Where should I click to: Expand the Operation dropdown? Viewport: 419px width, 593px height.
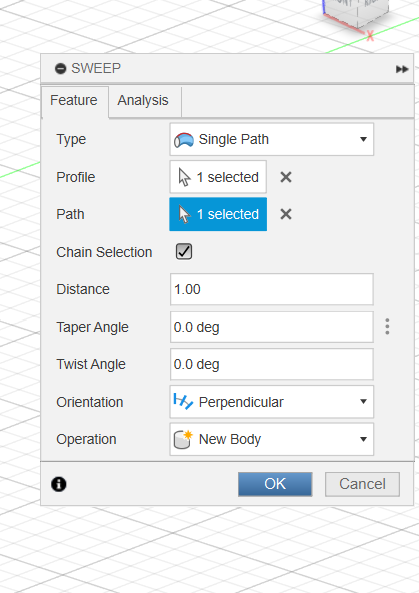tap(363, 439)
